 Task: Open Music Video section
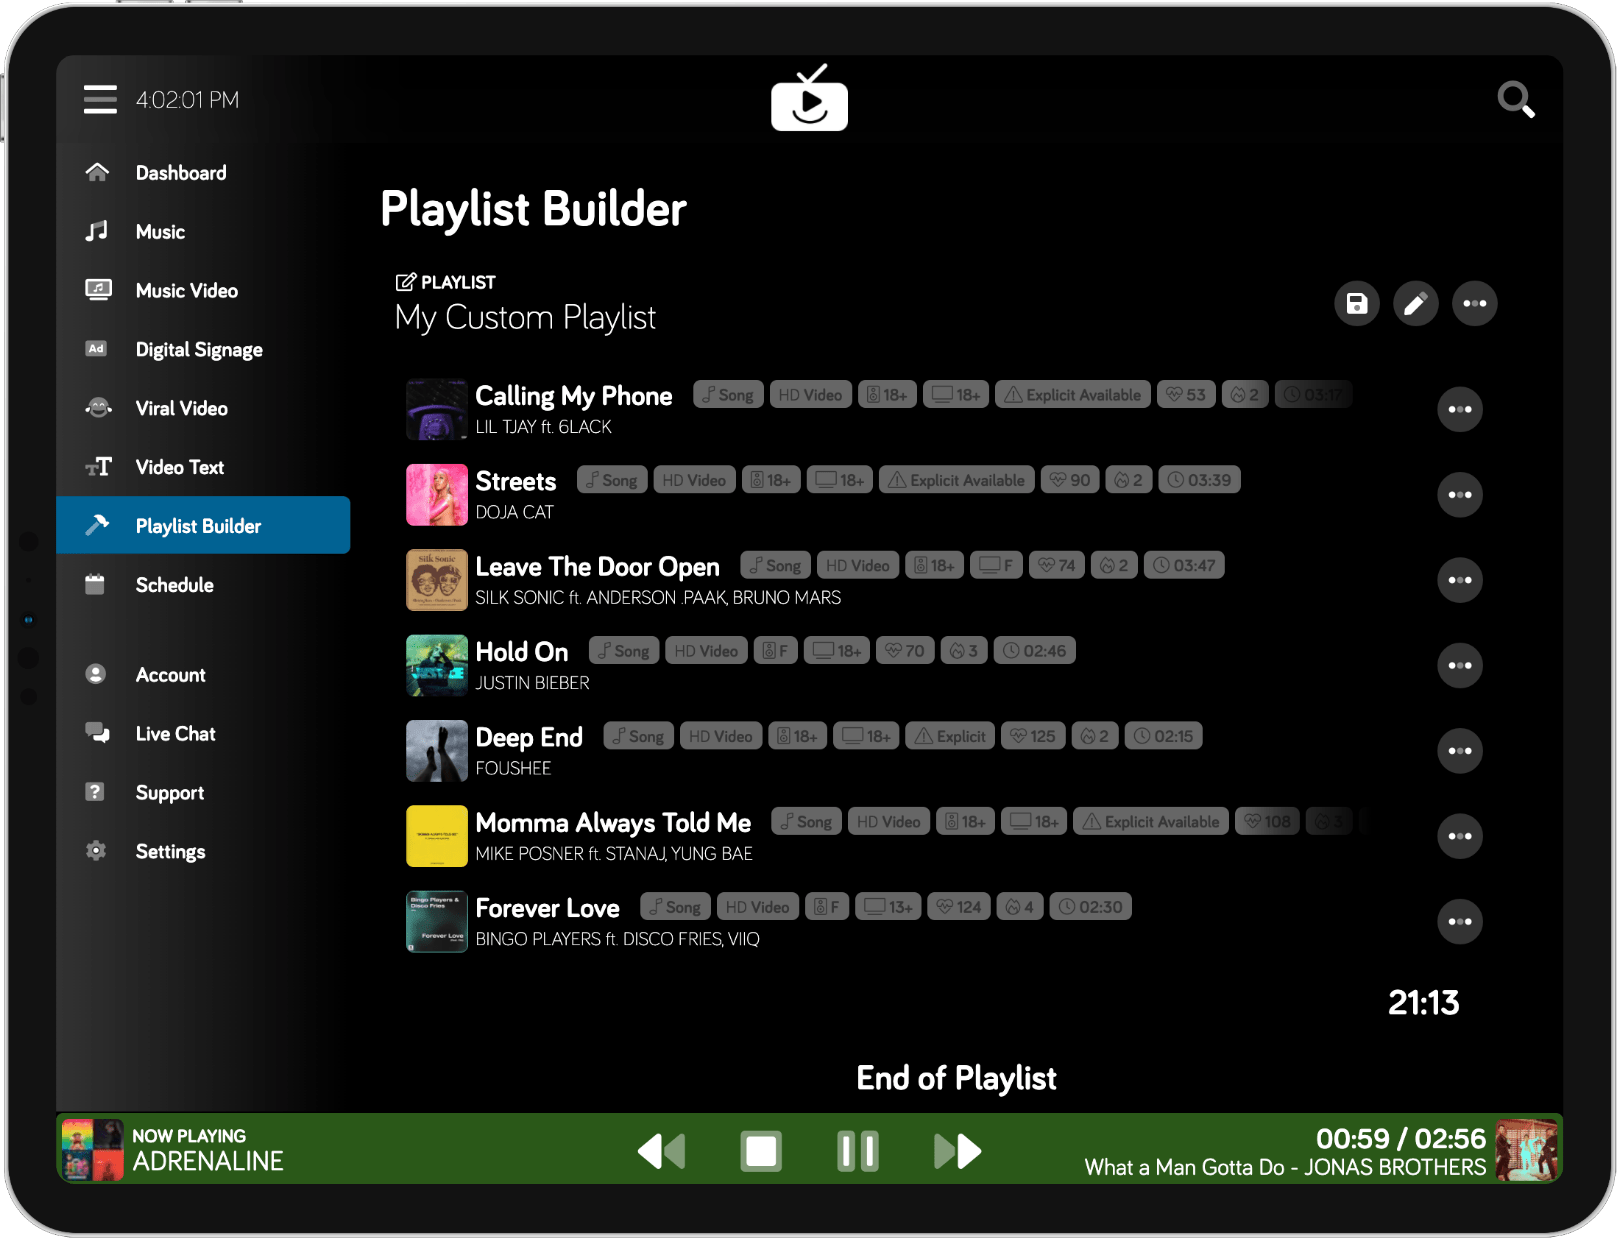[203, 291]
